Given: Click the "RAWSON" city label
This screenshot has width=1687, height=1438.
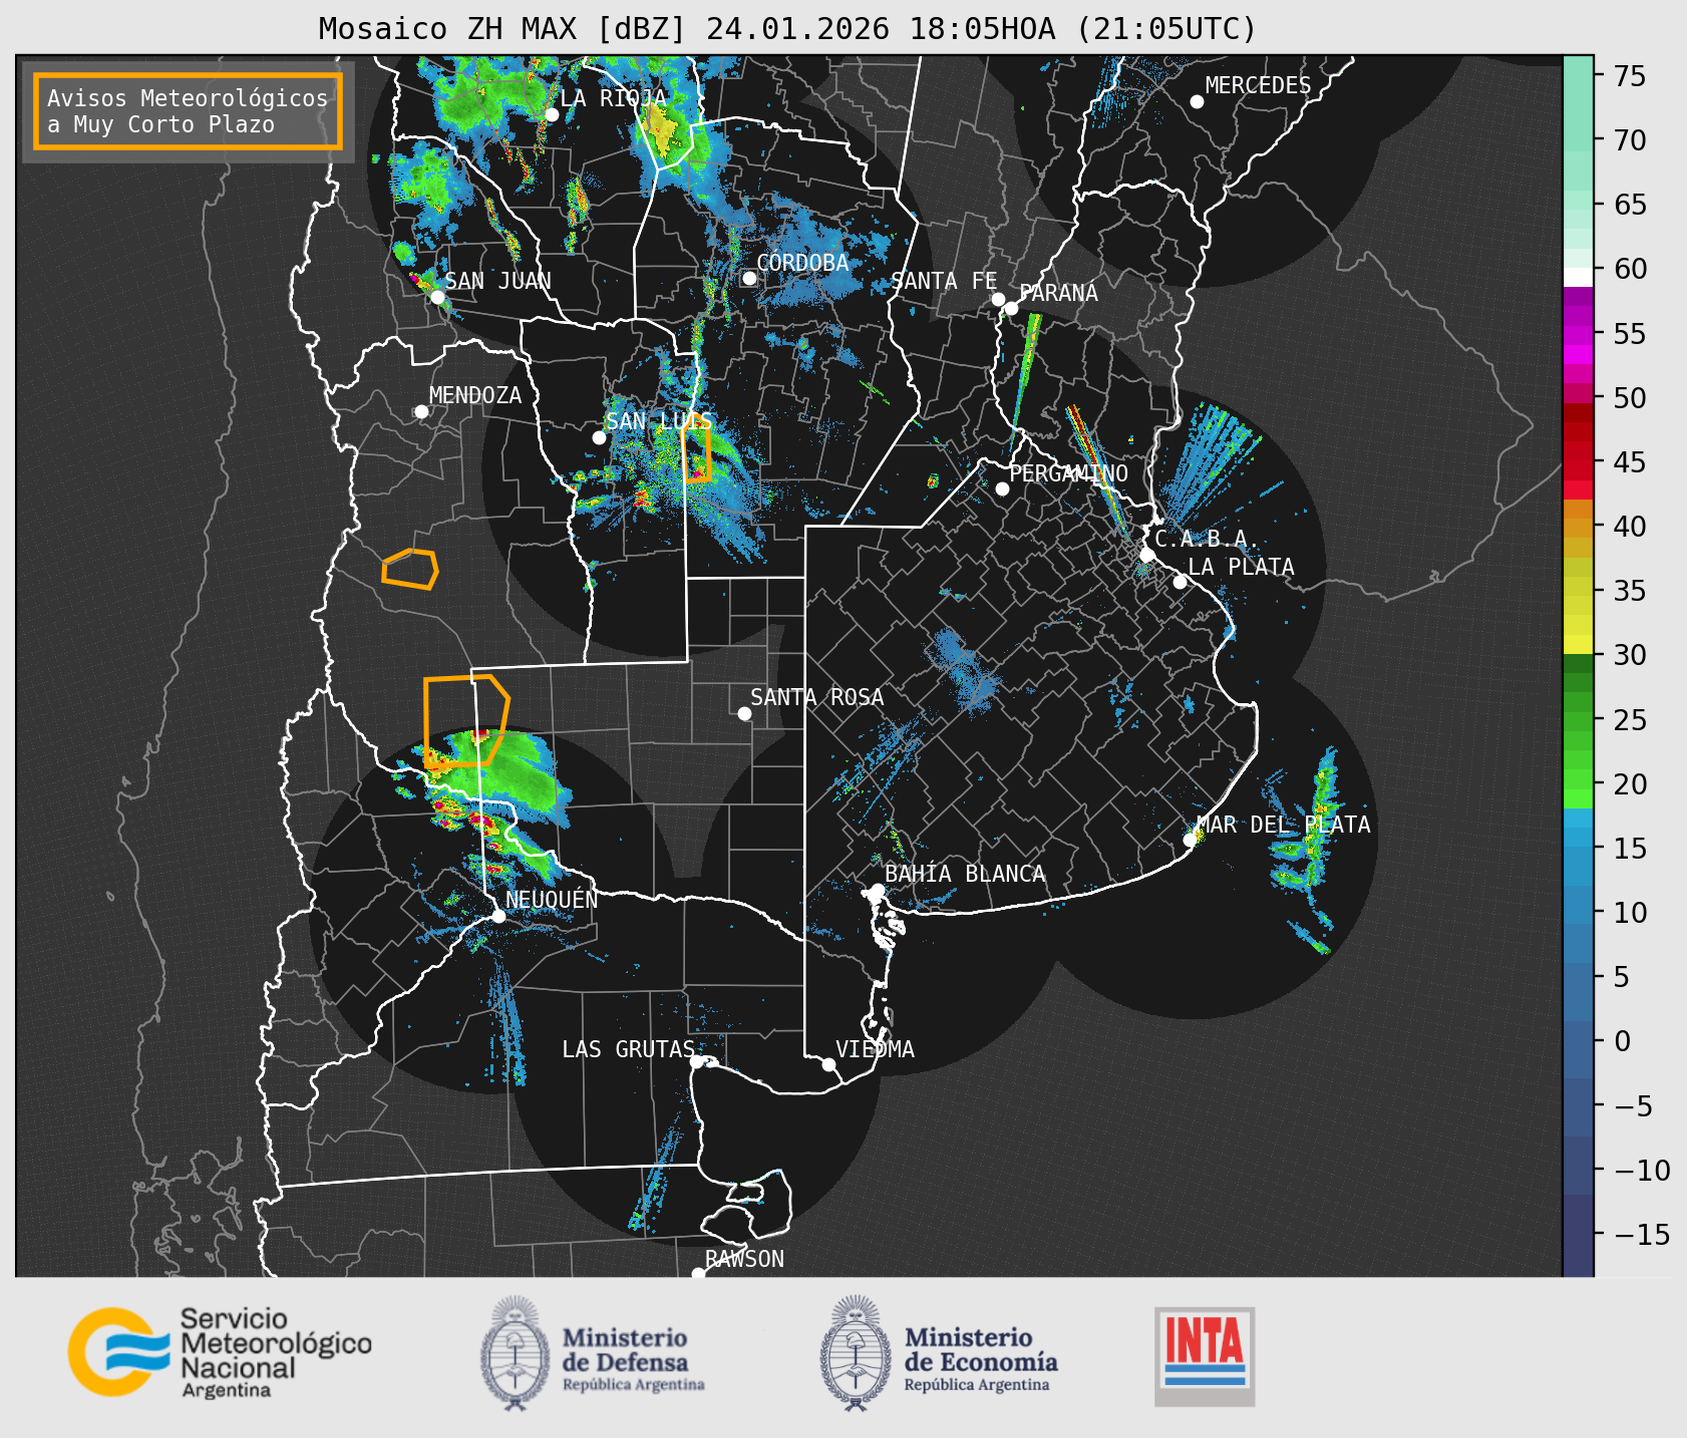Looking at the screenshot, I should [744, 1259].
